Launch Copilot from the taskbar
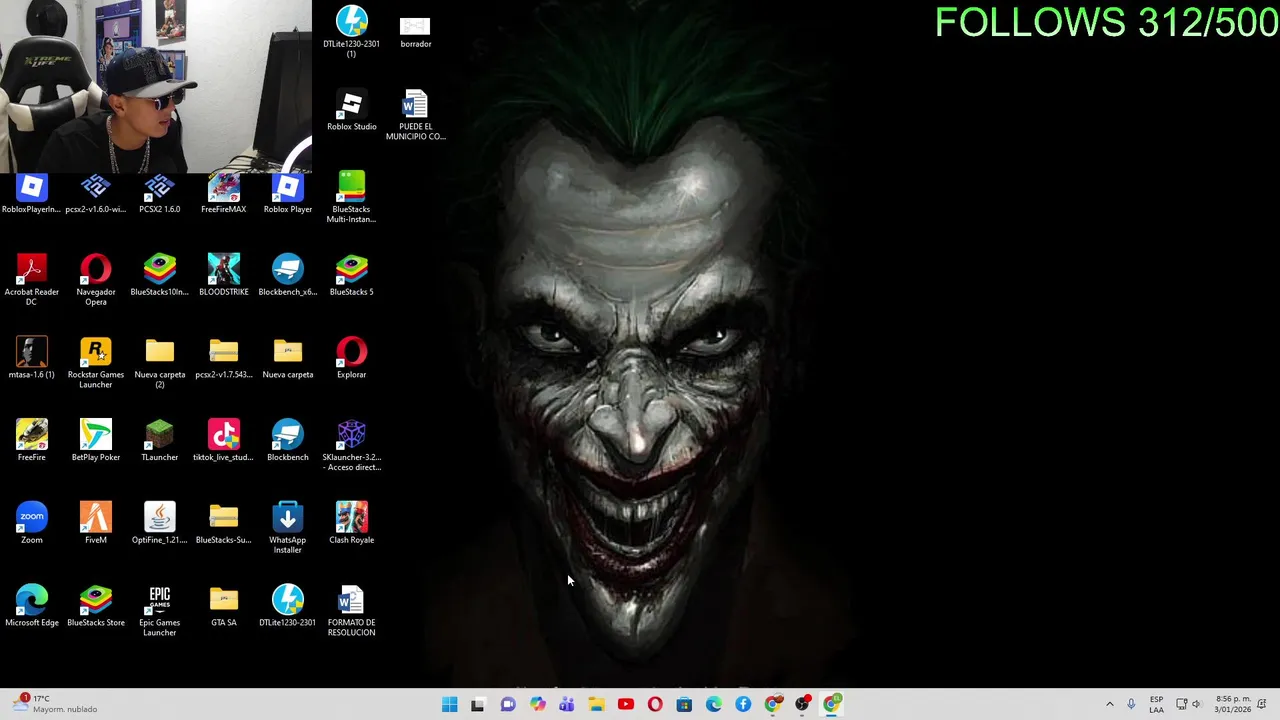 click(537, 704)
